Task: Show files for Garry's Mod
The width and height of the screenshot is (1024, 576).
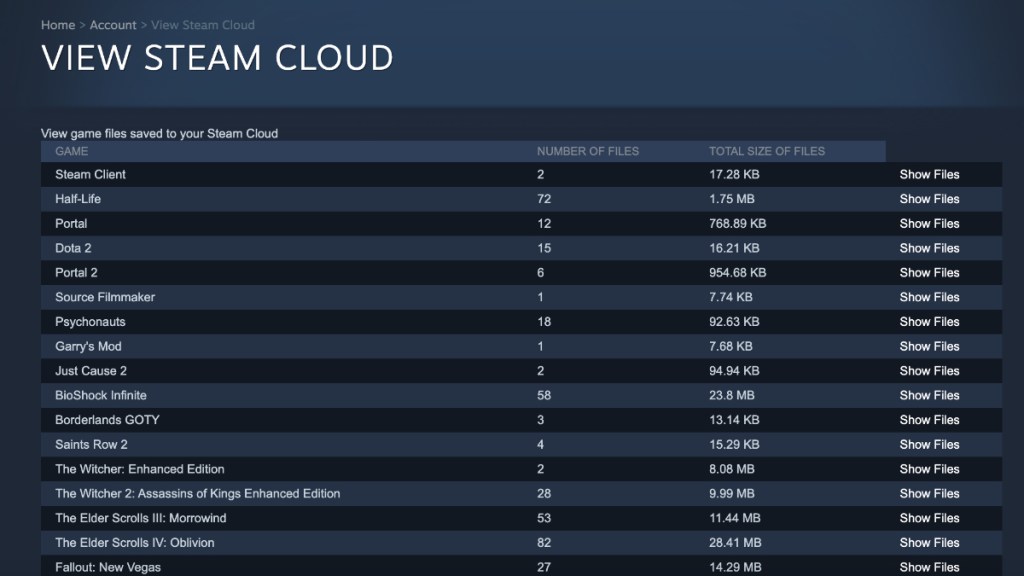Action: pyautogui.click(x=929, y=347)
